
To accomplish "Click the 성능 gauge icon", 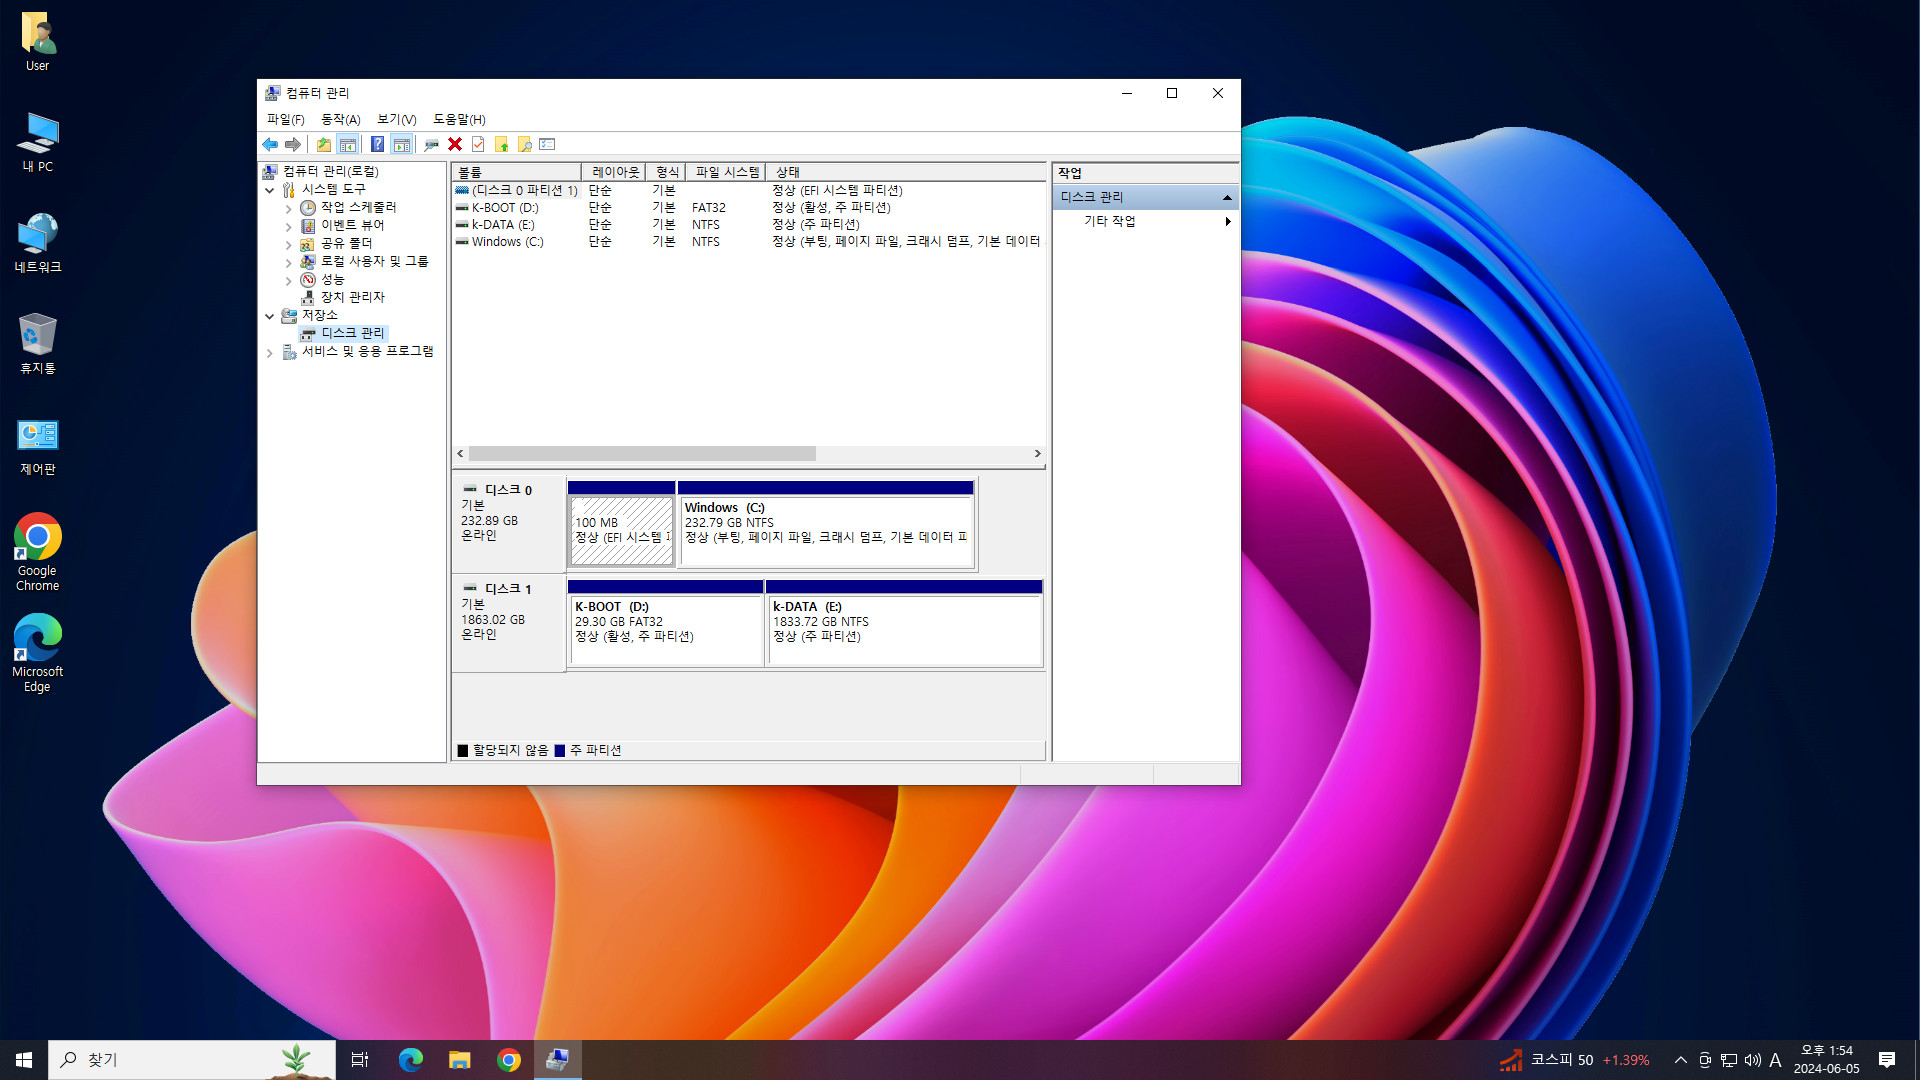I will pyautogui.click(x=308, y=280).
